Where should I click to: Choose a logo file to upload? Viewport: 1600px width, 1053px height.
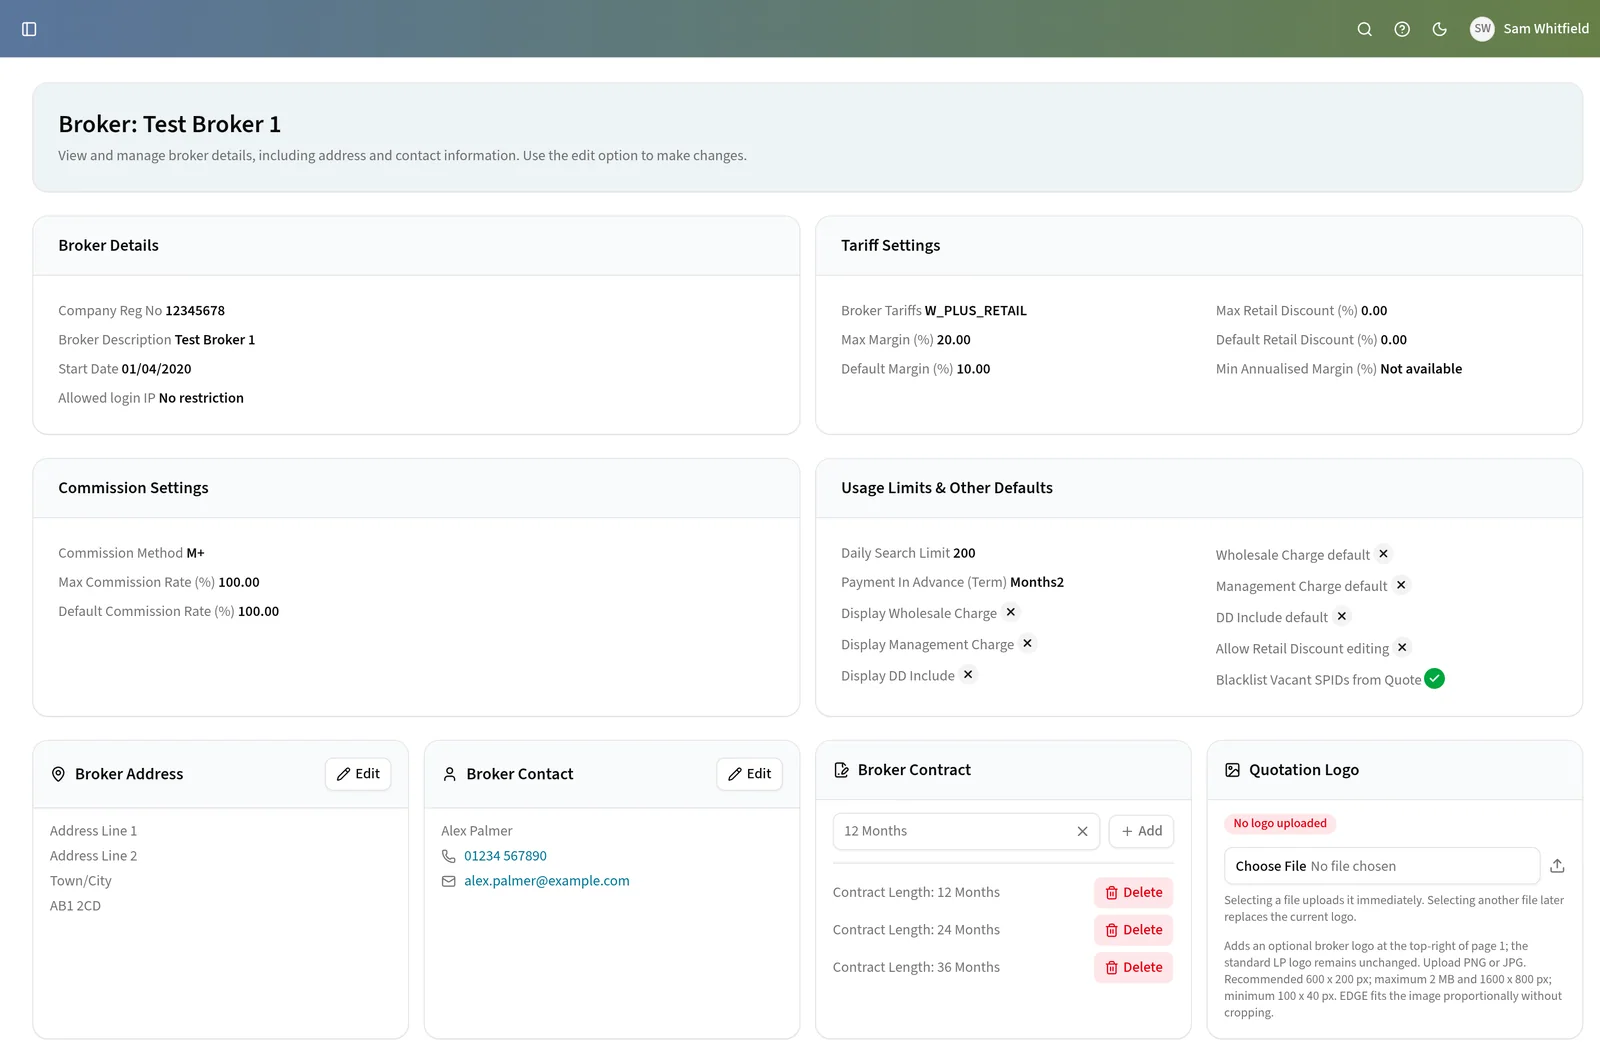click(1381, 866)
